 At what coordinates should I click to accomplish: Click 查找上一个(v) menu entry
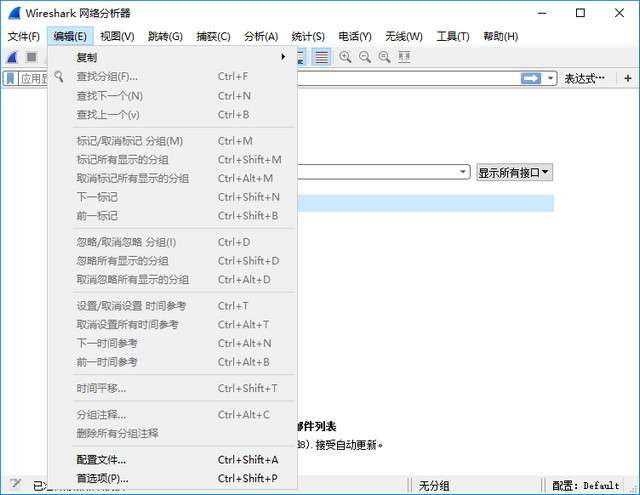(x=172, y=115)
